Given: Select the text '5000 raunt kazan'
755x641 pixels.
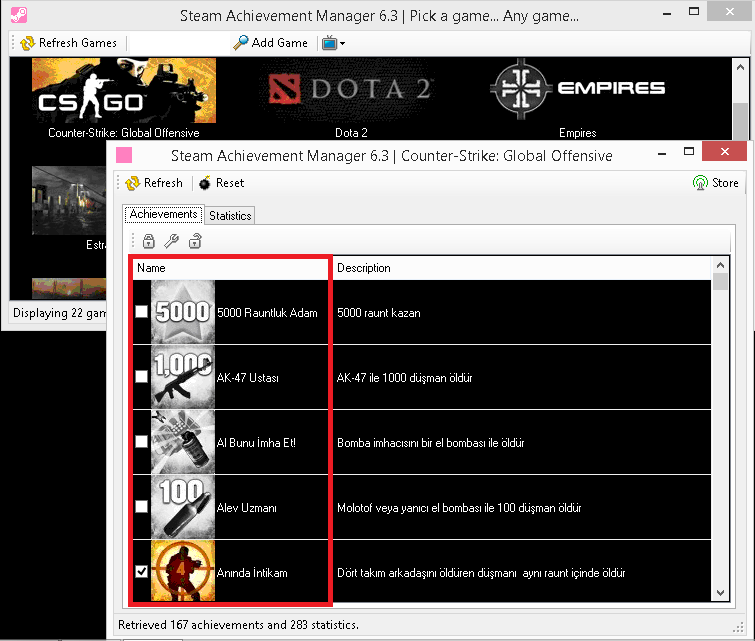Looking at the screenshot, I should coord(379,313).
